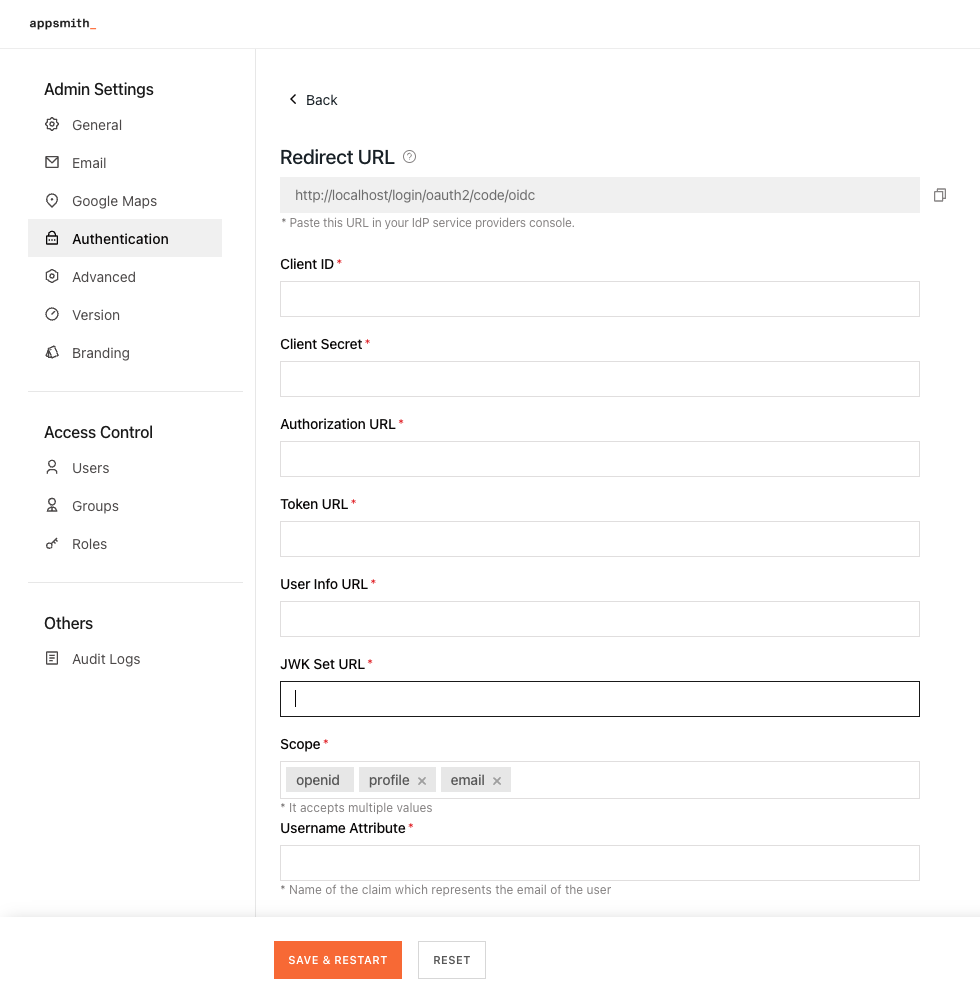Click the Google Maps pin icon
This screenshot has width=980, height=1001.
pyautogui.click(x=52, y=200)
